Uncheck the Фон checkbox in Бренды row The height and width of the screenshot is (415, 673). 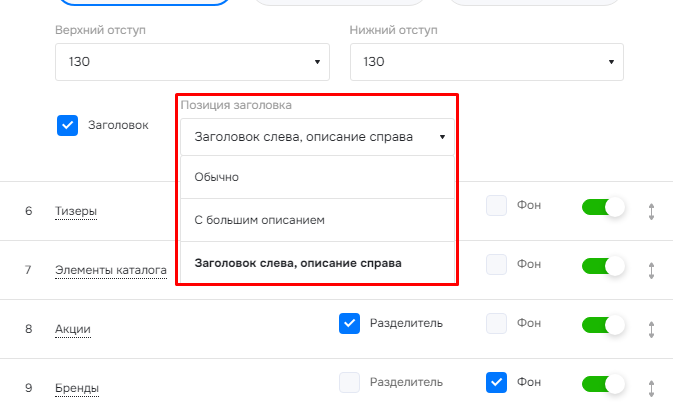[496, 382]
